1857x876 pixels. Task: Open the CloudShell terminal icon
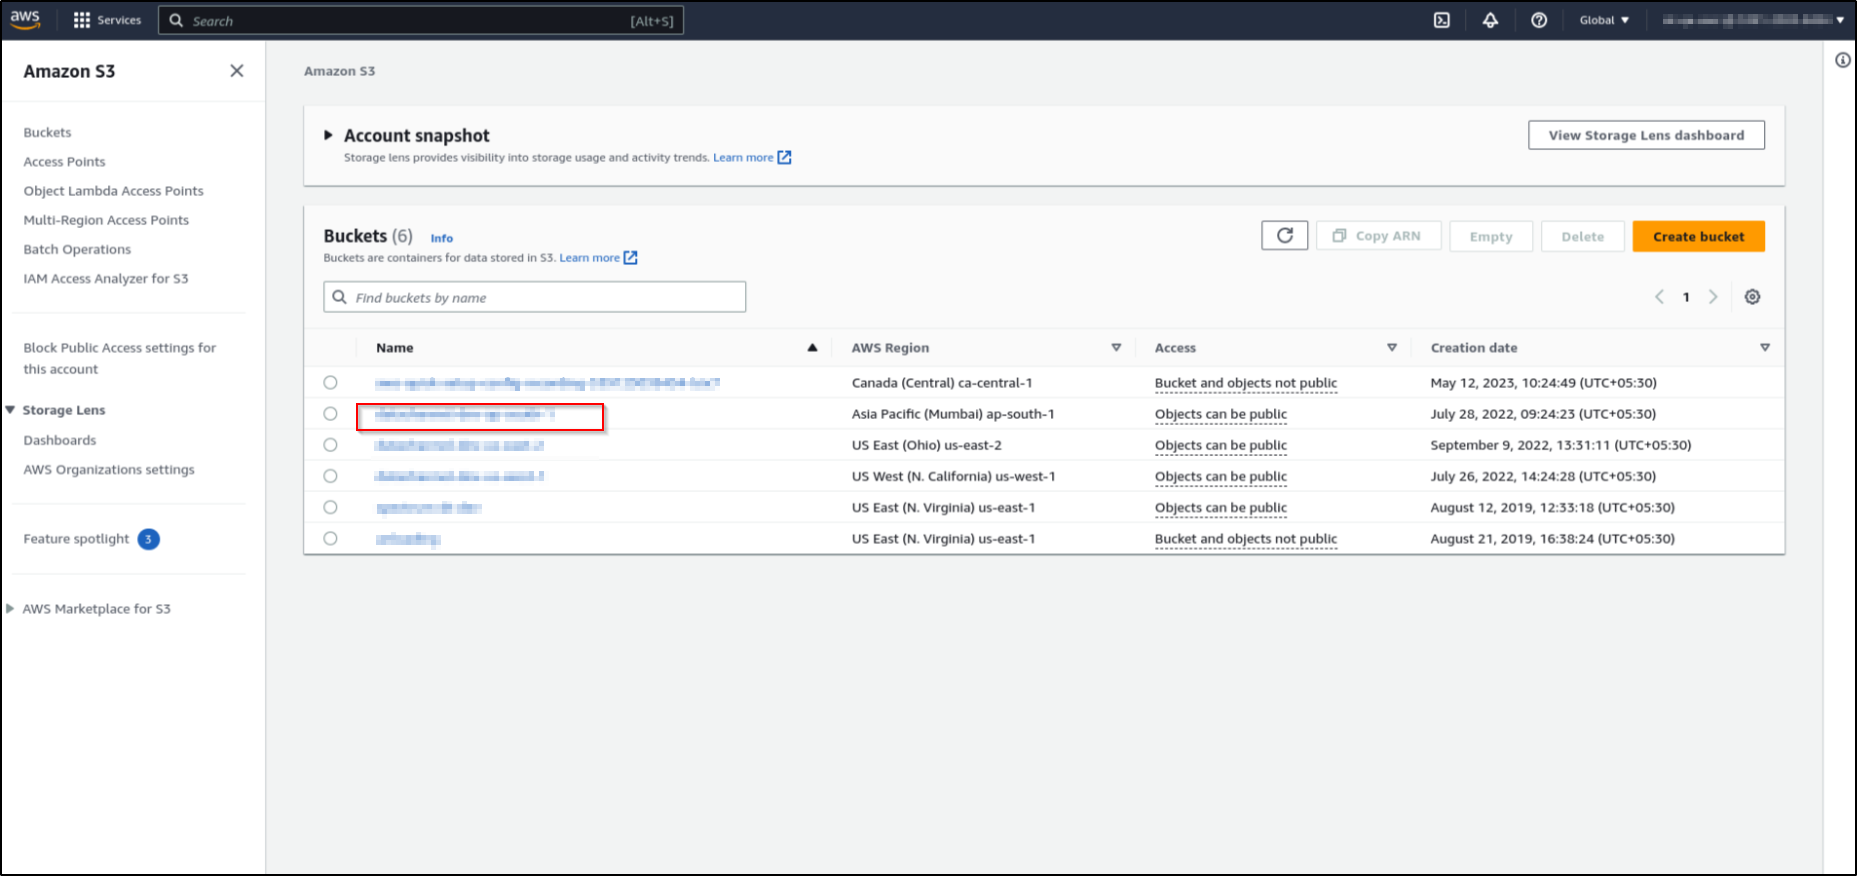click(x=1441, y=20)
